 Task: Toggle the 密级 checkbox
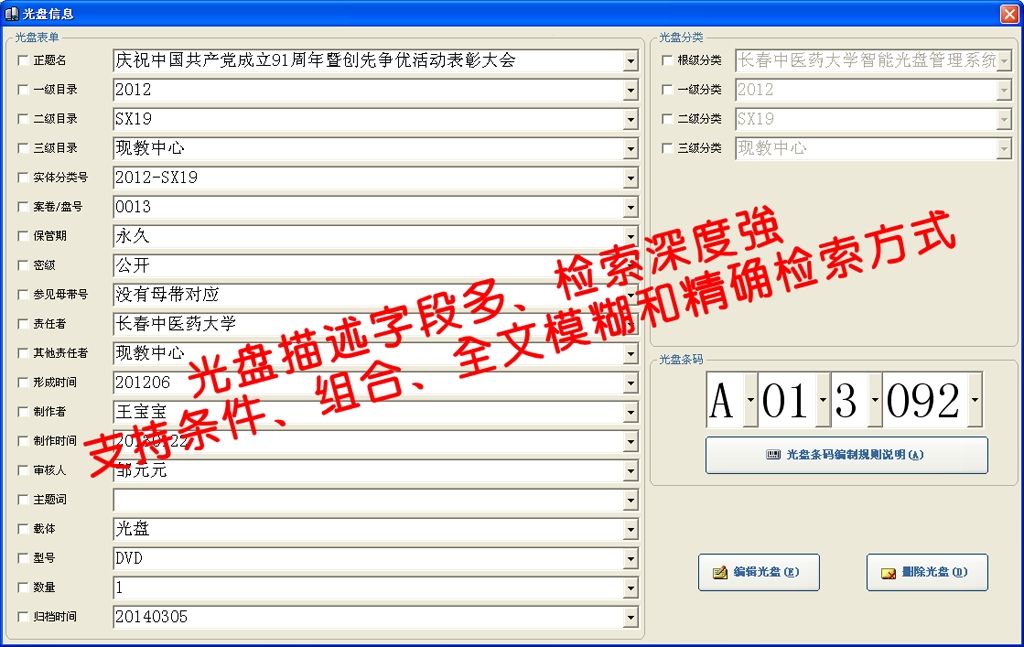point(23,266)
